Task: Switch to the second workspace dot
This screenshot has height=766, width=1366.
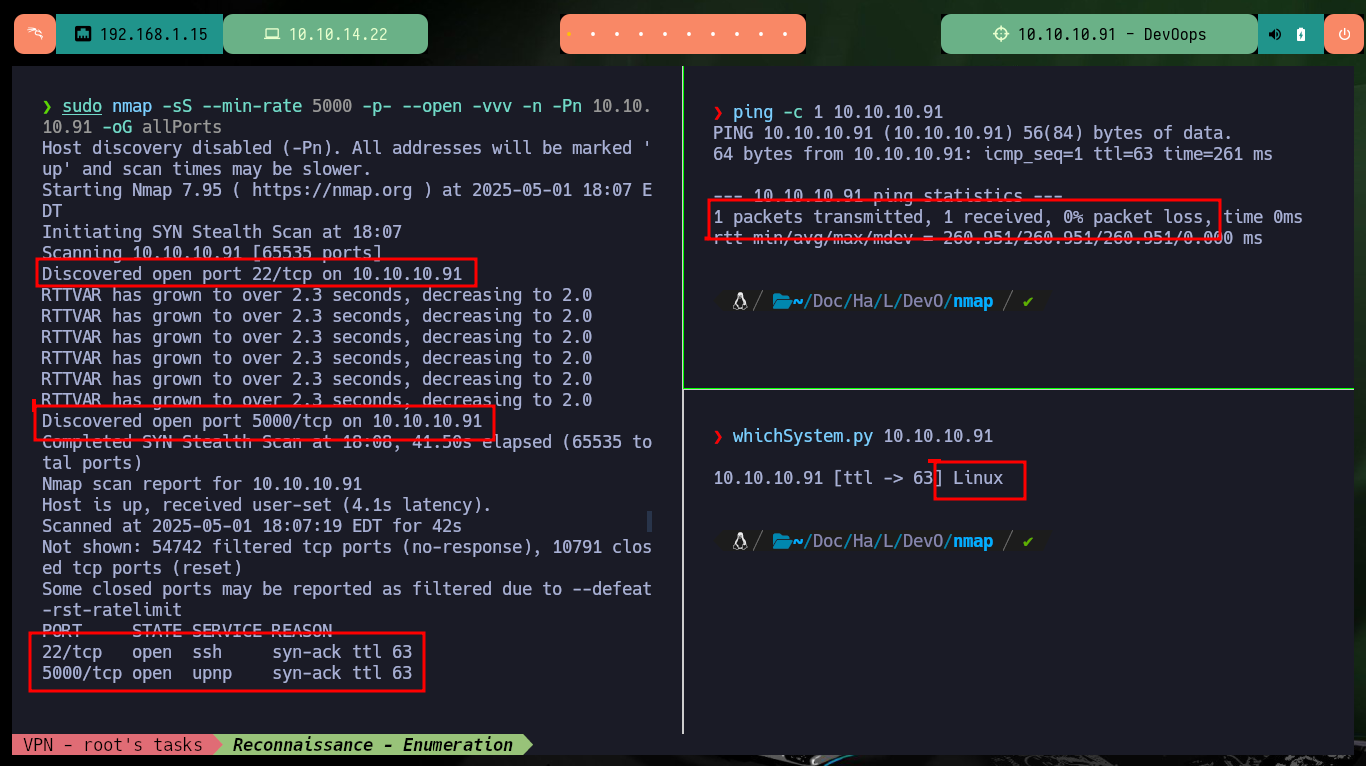Action: pos(595,34)
